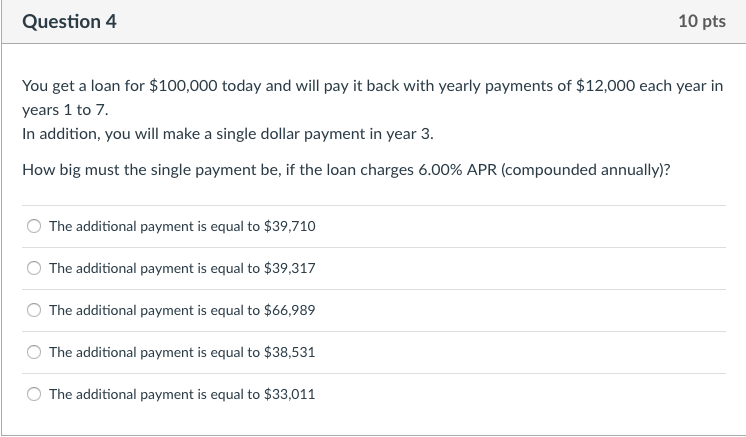Select the radio button for $39,710
This screenshot has height=437, width=746.
pos(34,226)
